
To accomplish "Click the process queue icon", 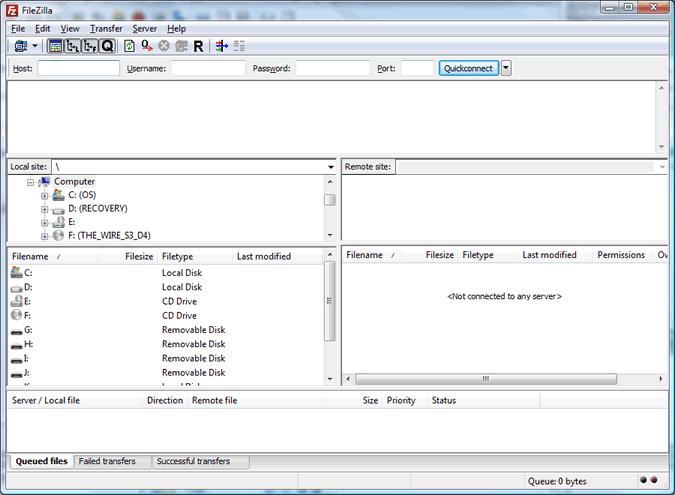I will click(x=146, y=46).
